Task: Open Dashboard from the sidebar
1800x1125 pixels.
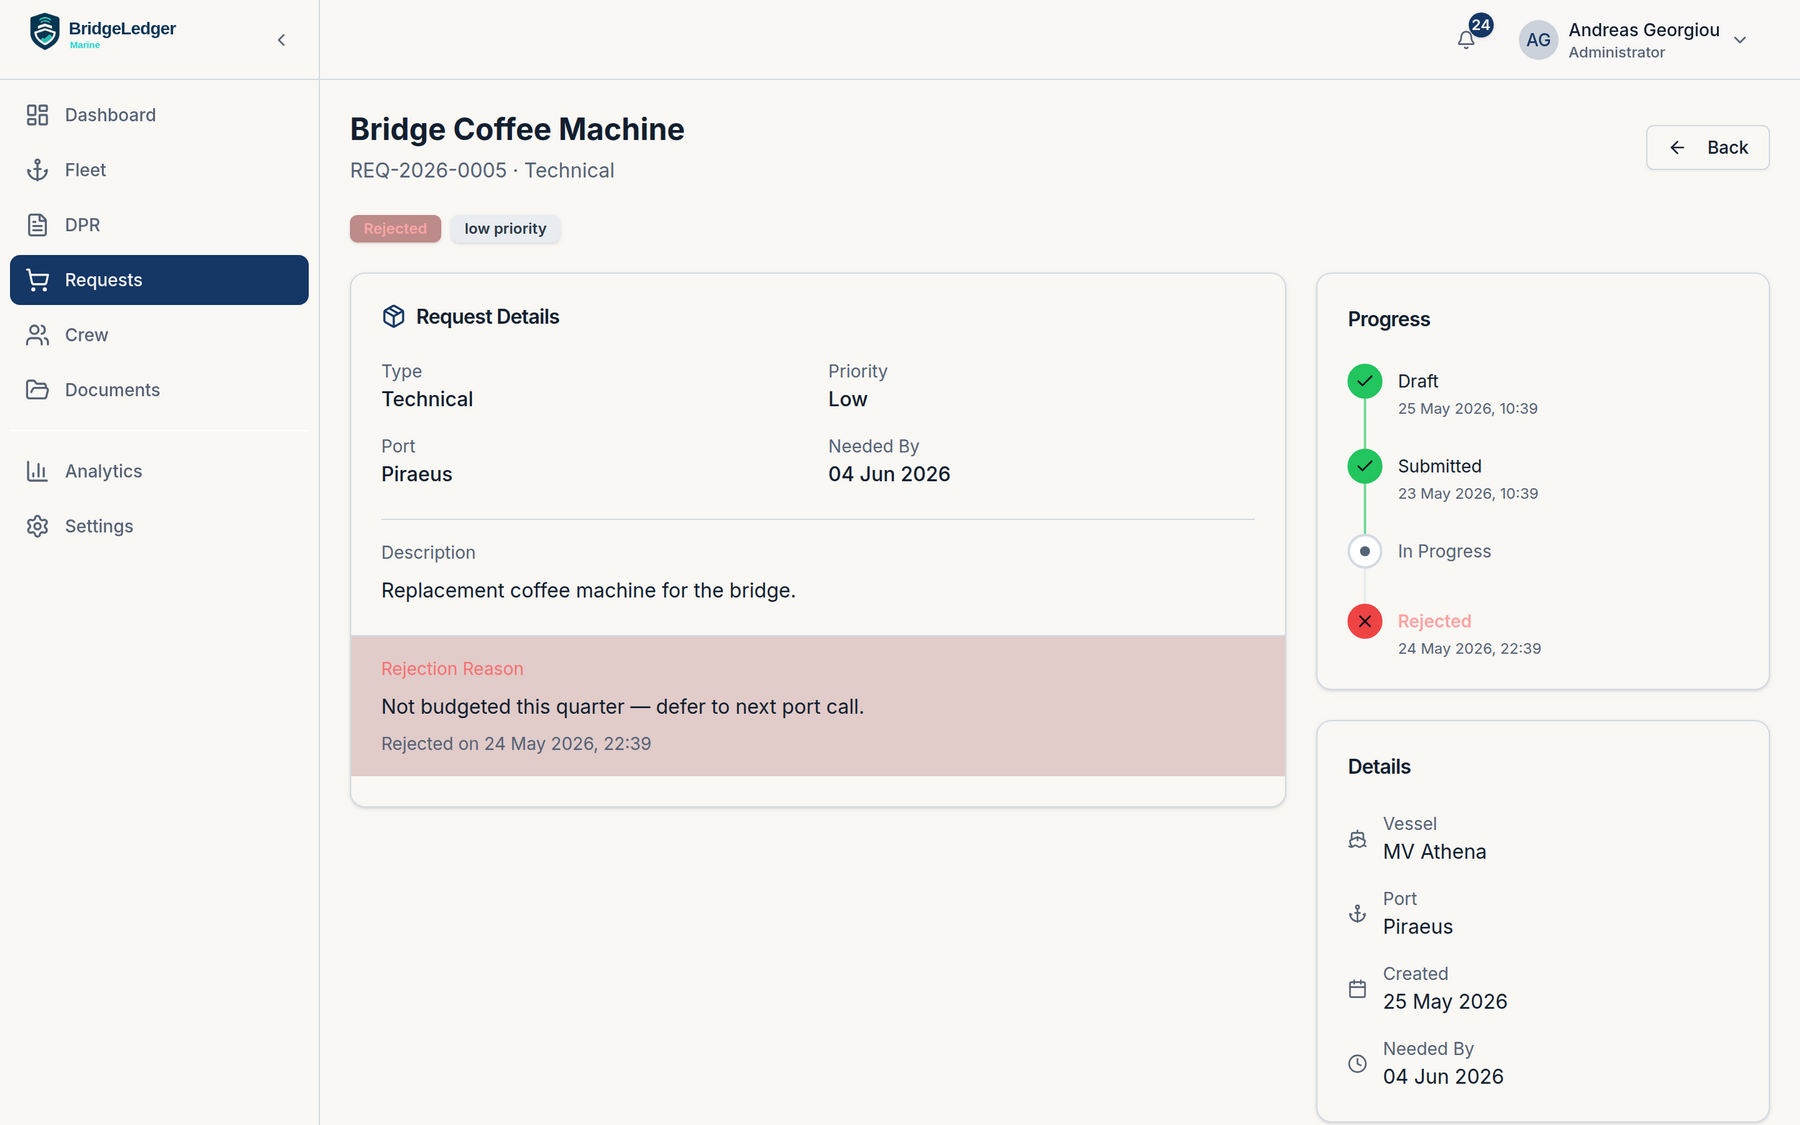Action: click(x=159, y=115)
